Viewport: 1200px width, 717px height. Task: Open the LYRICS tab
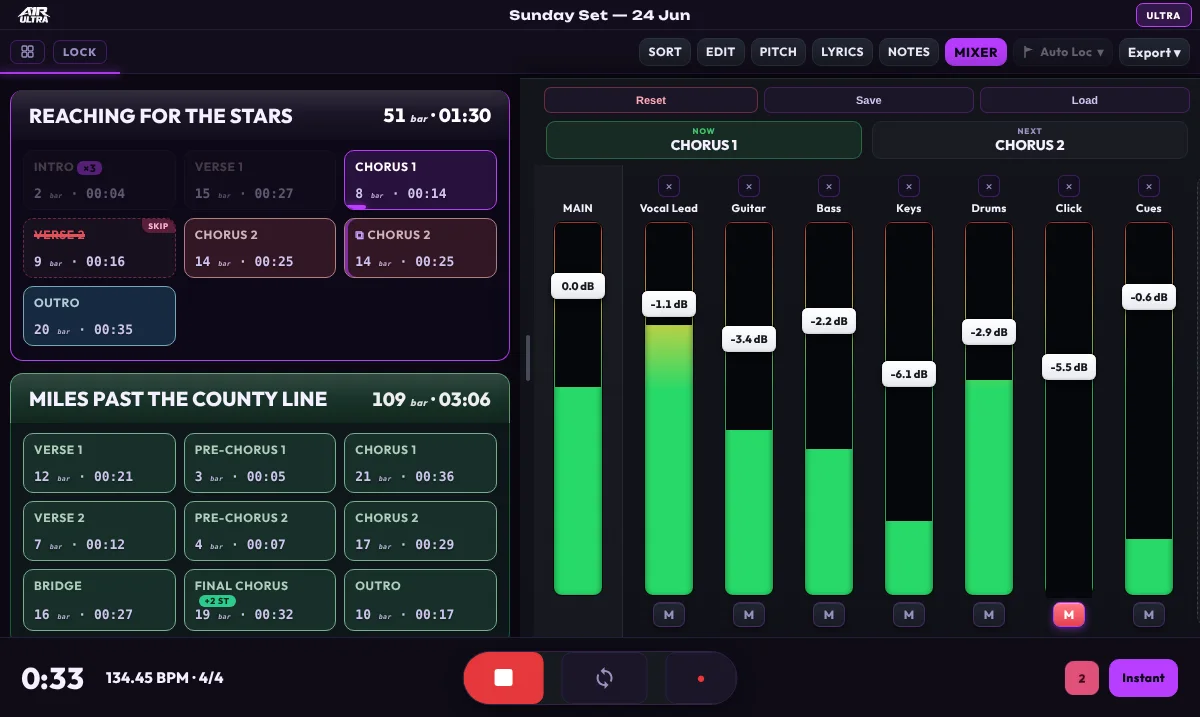tap(842, 52)
